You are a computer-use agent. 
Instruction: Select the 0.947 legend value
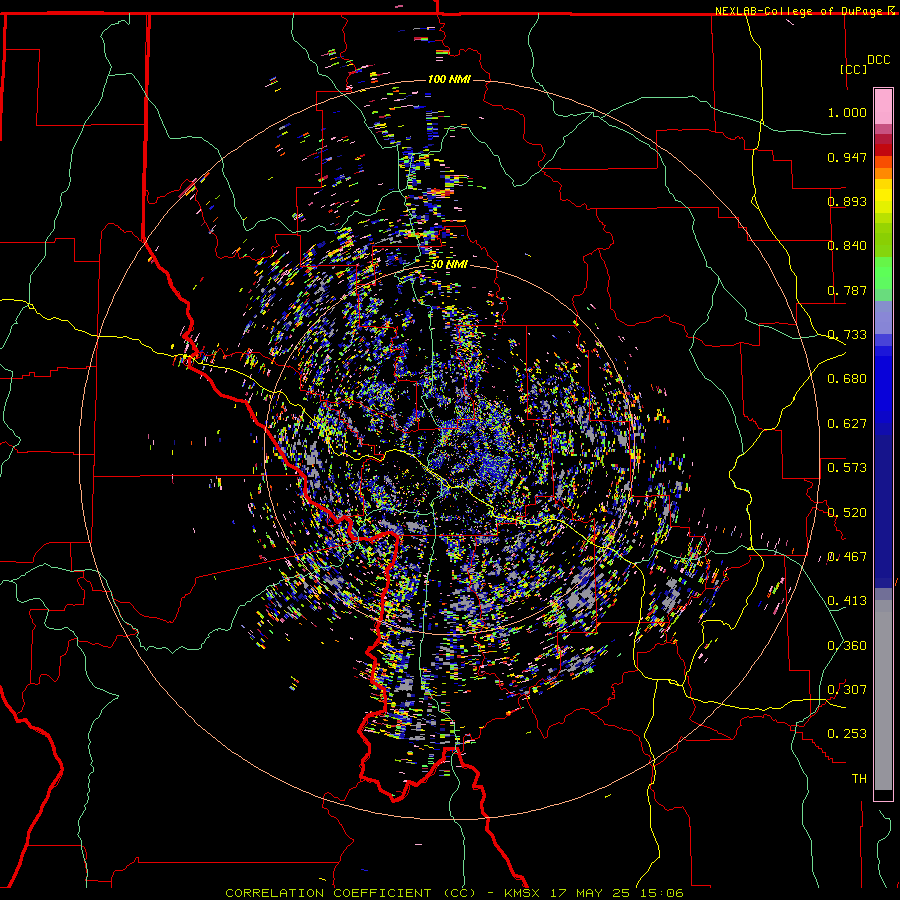[847, 157]
